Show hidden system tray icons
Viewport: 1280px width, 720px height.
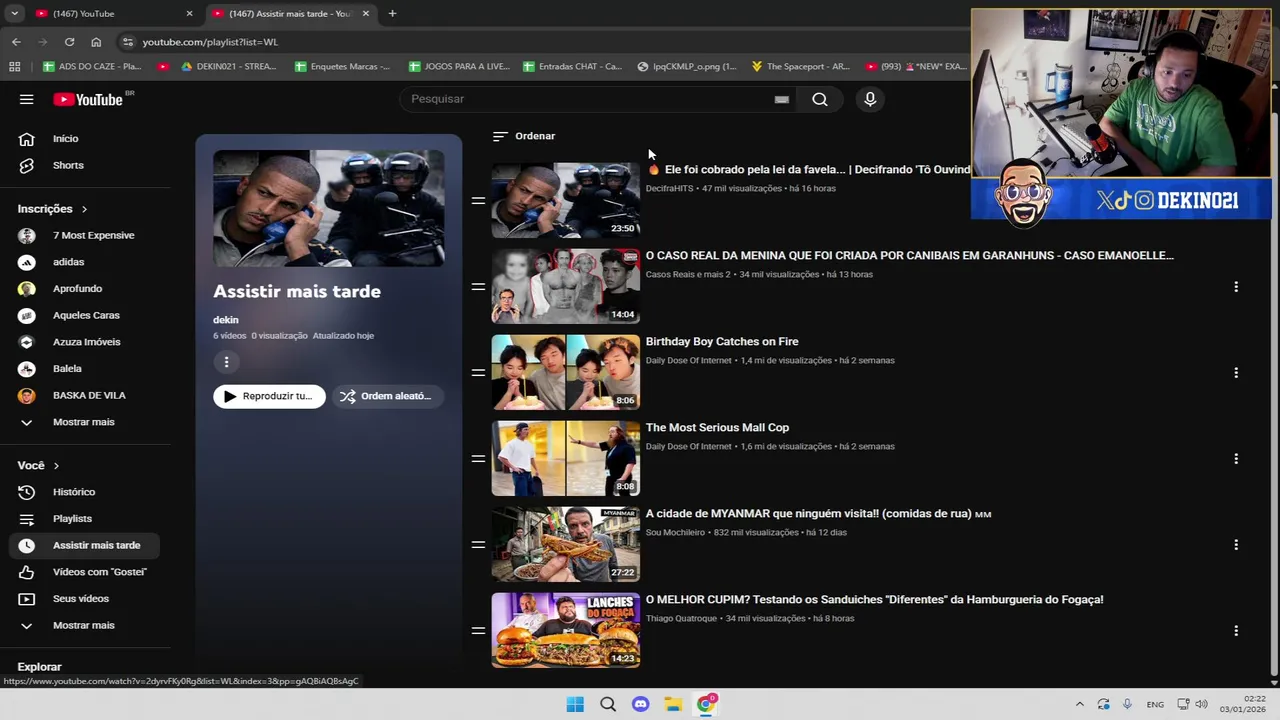point(1079,704)
